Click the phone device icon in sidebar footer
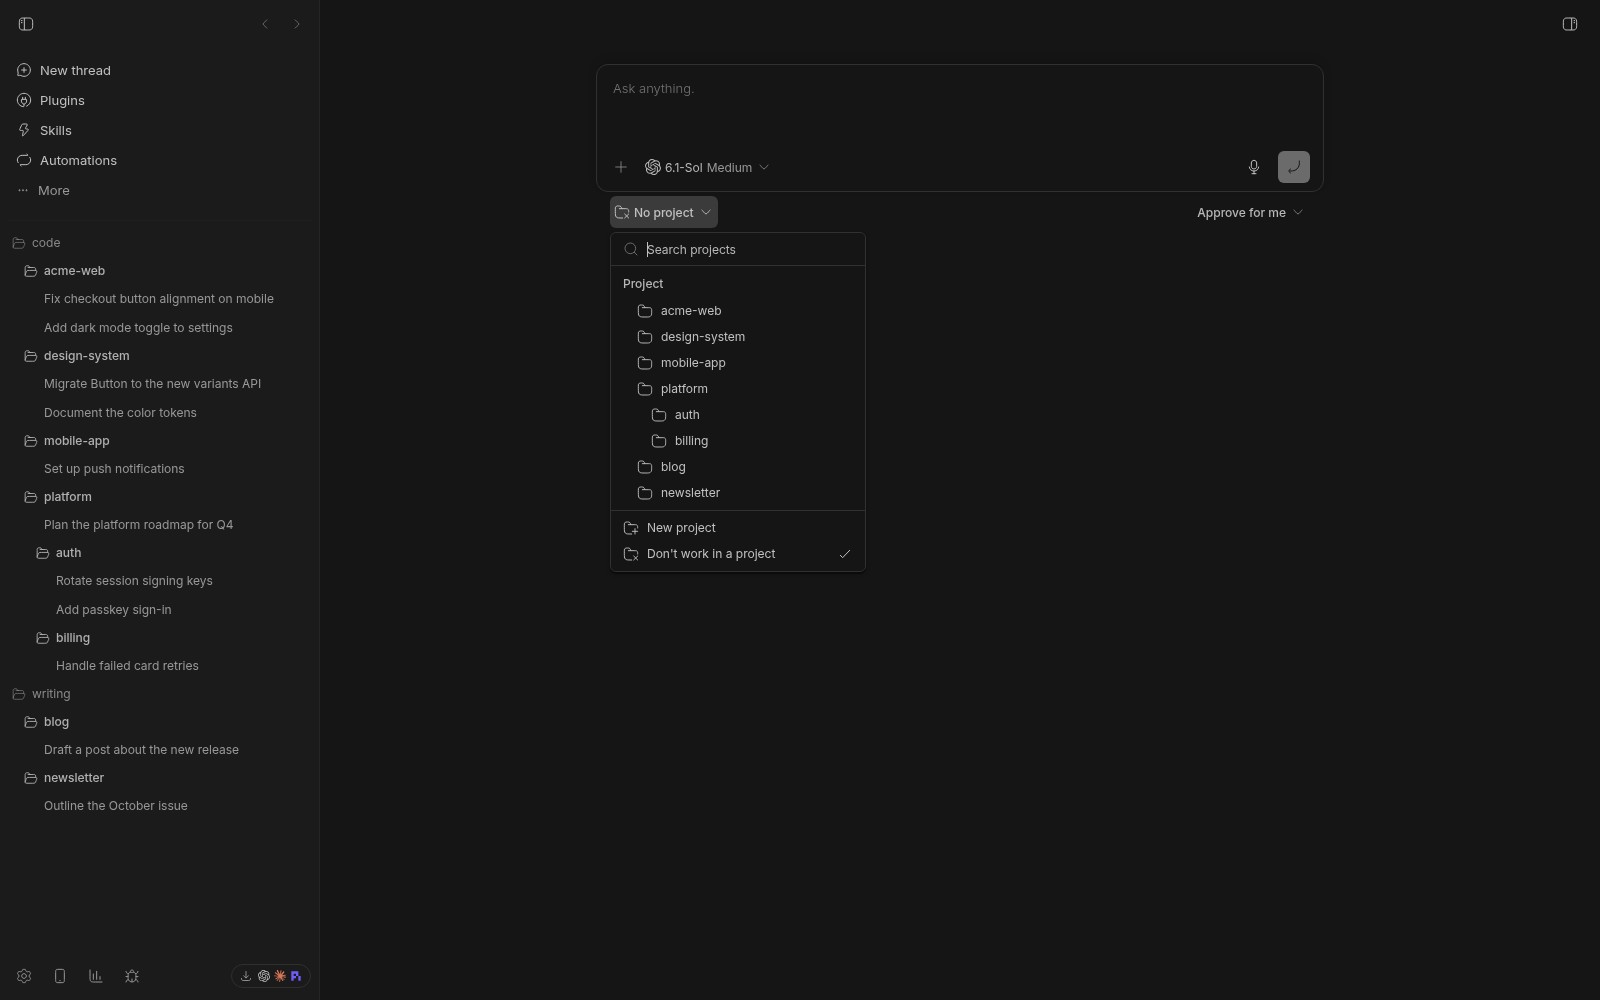 tap(60, 976)
